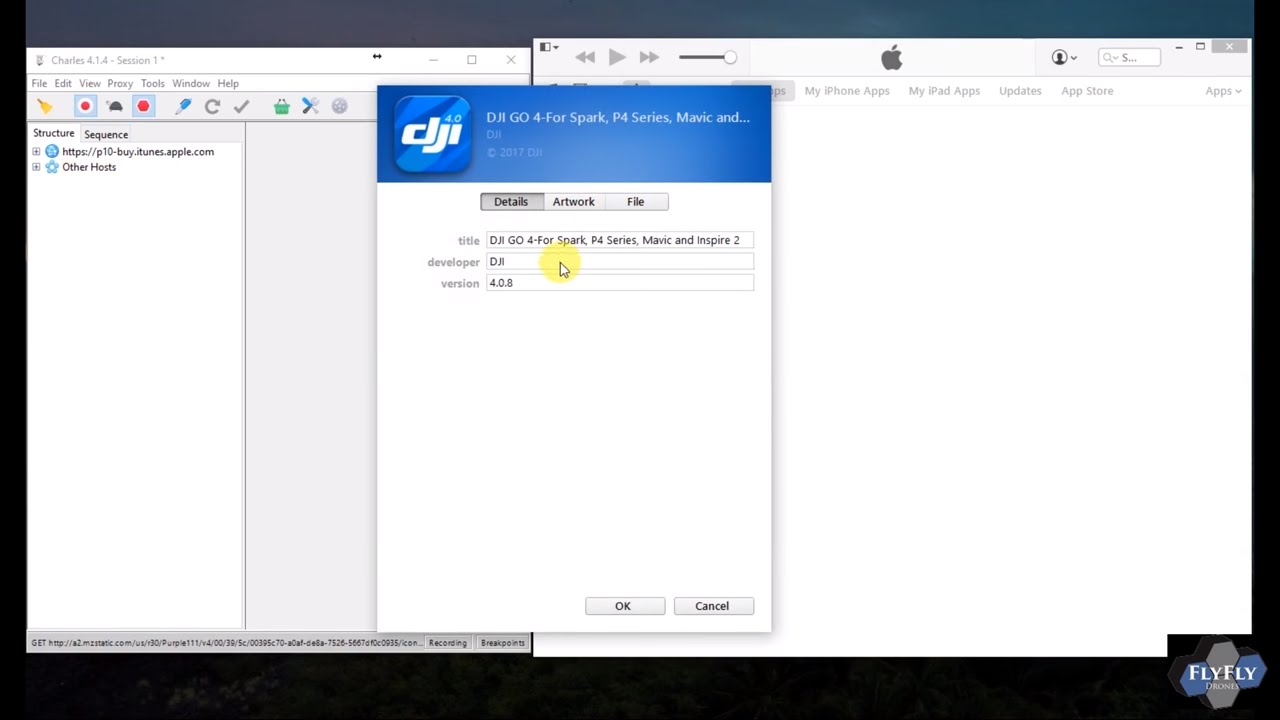Screen dimensions: 1280x720
Task: Select the https://p10-buy.itunes.apple.com host row
Action: 138,152
